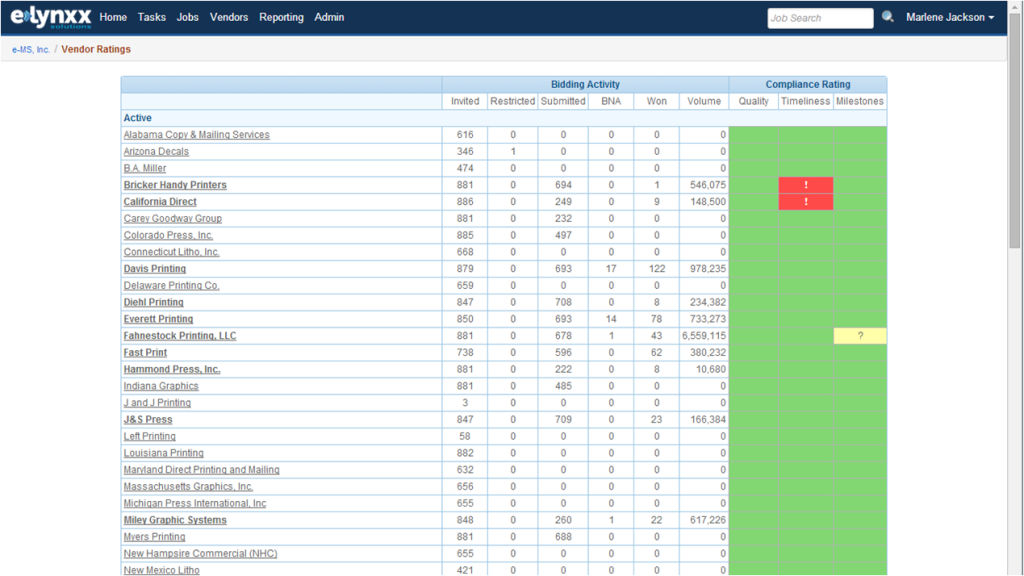Click Fahnestock Printing yellow milestones question mark
1024x576 pixels.
(x=860, y=336)
